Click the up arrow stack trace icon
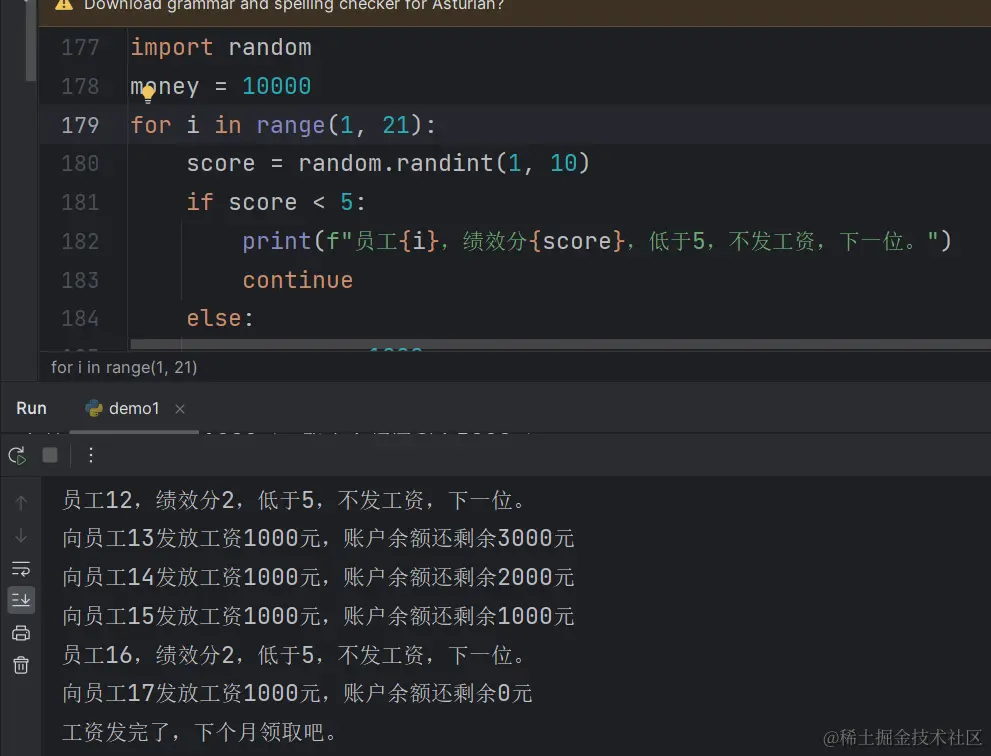This screenshot has height=756, width=991. click(x=21, y=503)
